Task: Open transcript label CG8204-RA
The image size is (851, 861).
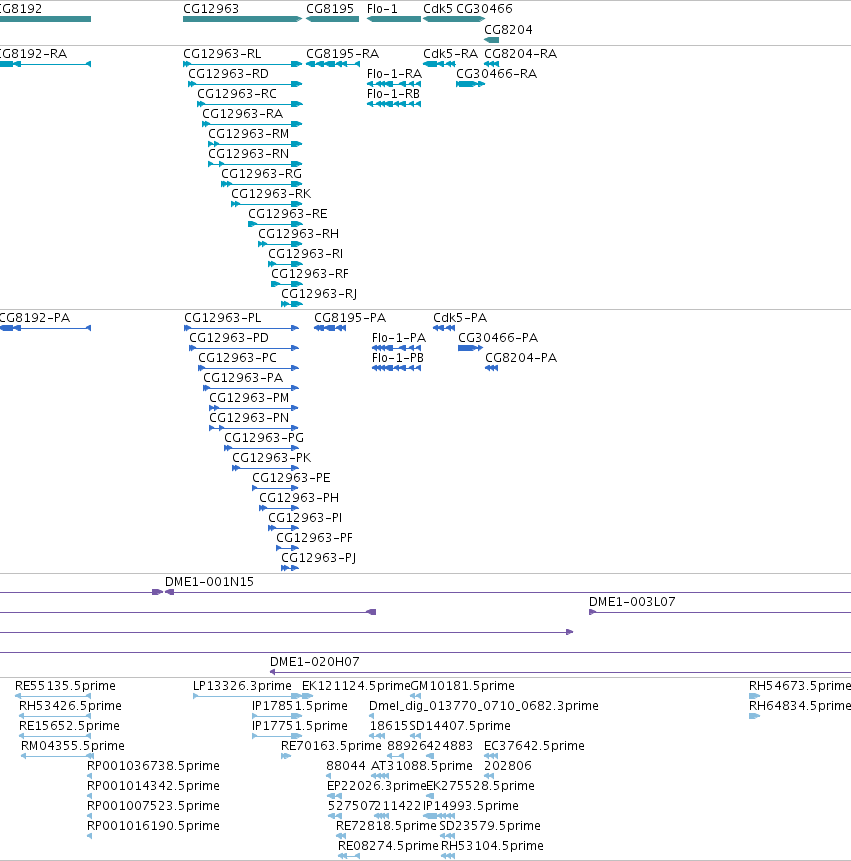Action: [x=520, y=54]
